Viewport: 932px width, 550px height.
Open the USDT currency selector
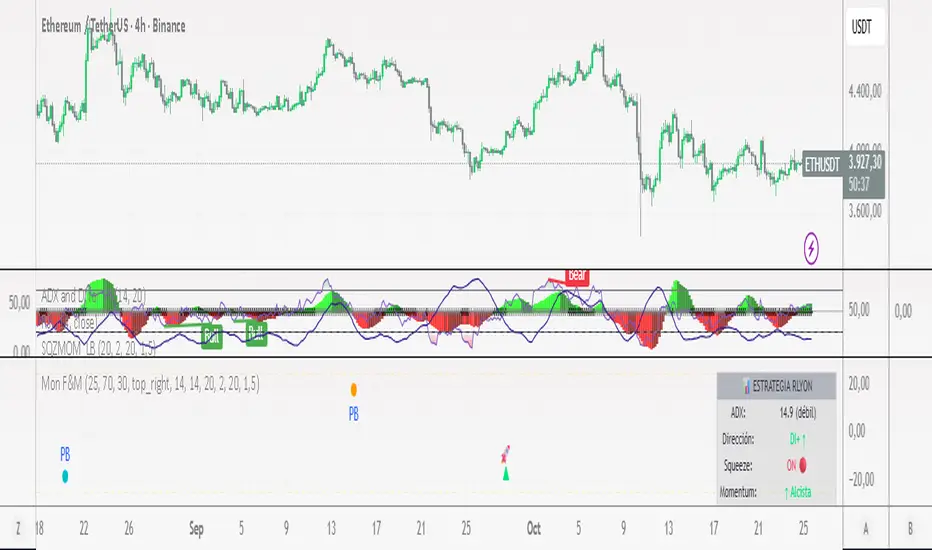865,27
